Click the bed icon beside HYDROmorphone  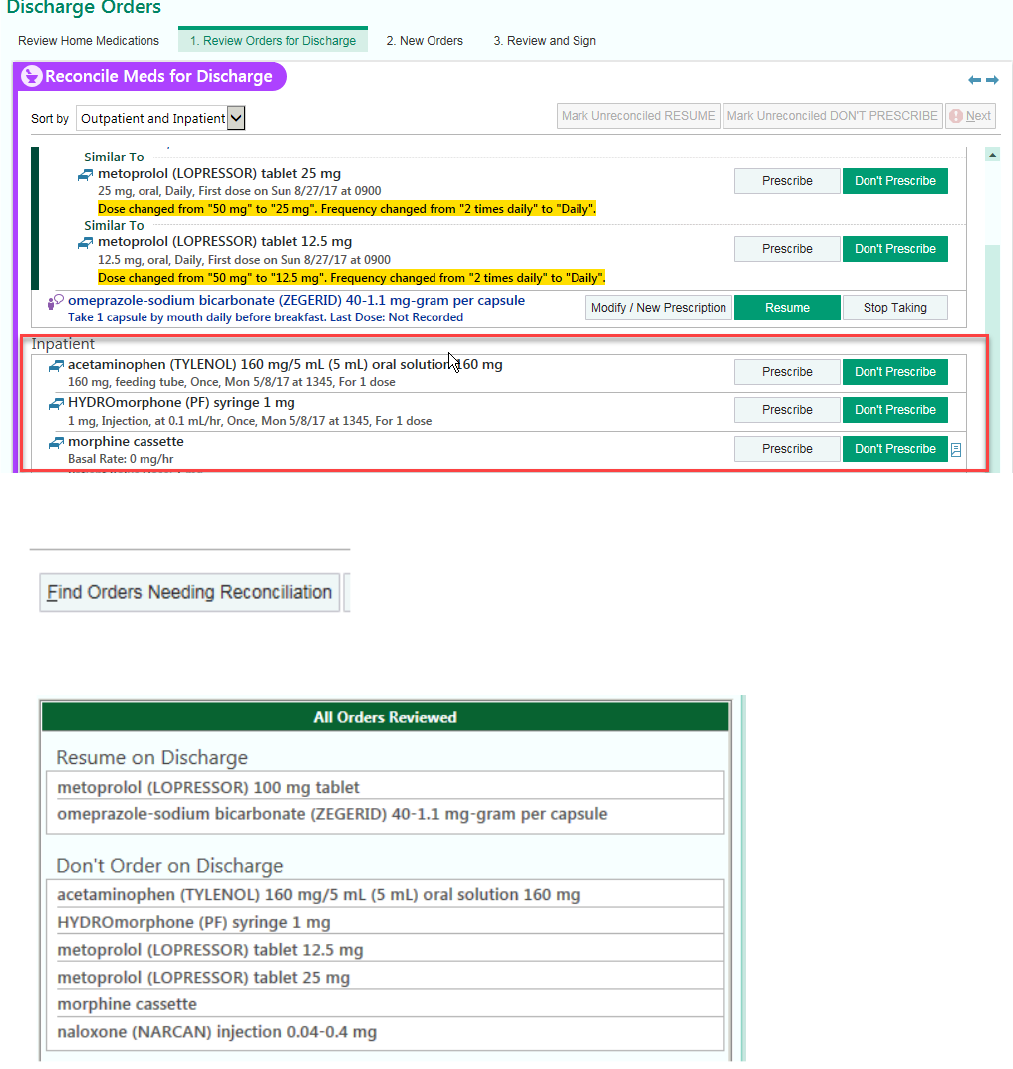pos(57,404)
